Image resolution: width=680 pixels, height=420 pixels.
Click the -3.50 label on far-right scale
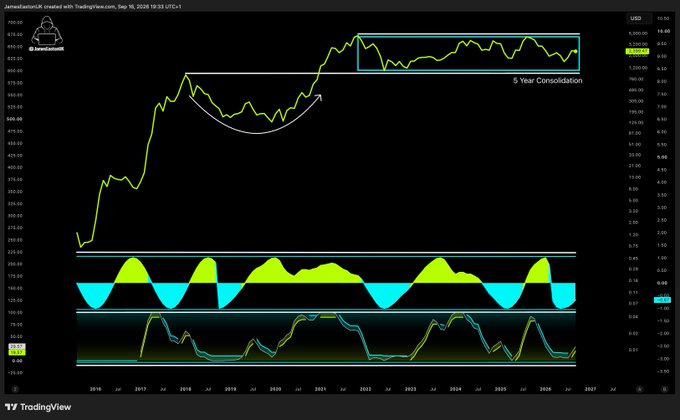click(x=662, y=371)
